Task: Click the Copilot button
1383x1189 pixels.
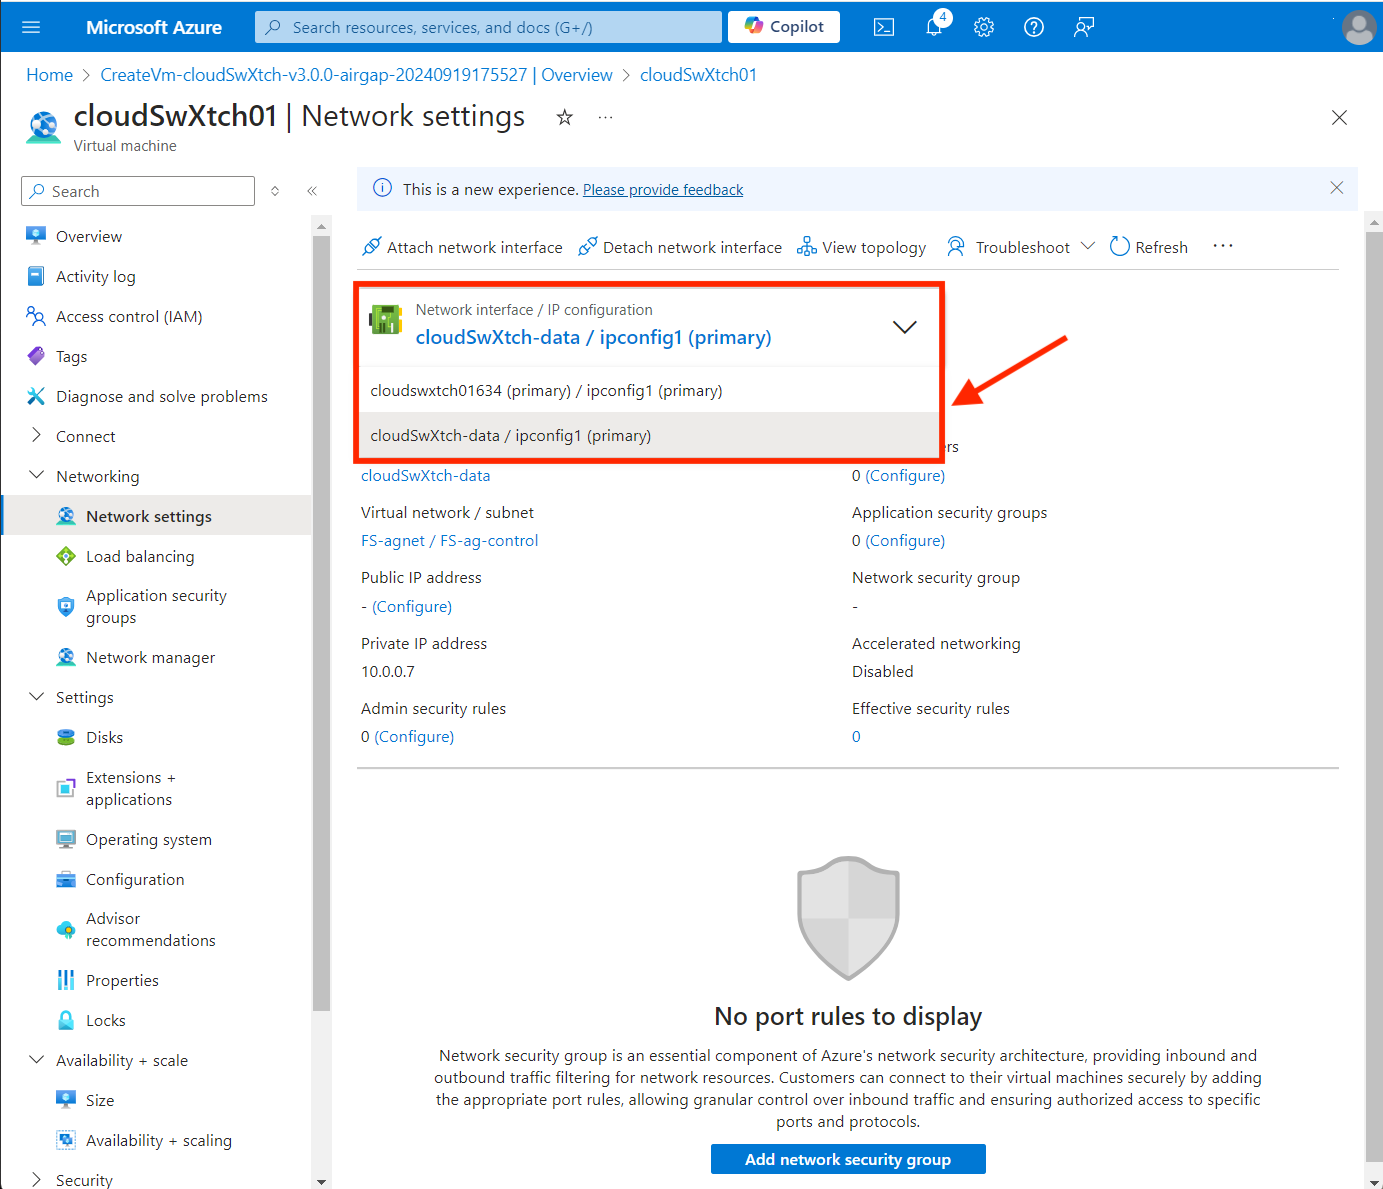Action: tap(784, 27)
